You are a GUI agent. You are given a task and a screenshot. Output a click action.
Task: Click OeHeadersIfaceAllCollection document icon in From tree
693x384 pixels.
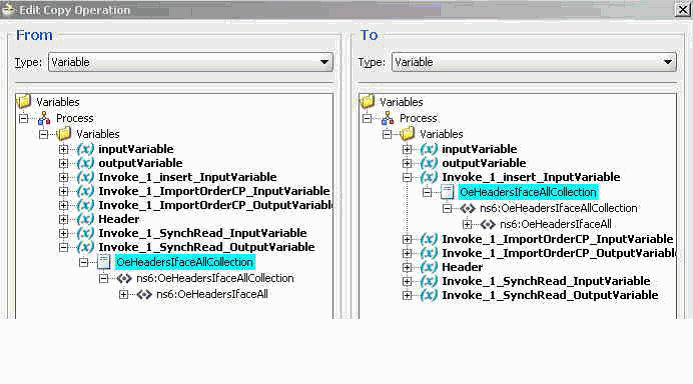click(103, 262)
